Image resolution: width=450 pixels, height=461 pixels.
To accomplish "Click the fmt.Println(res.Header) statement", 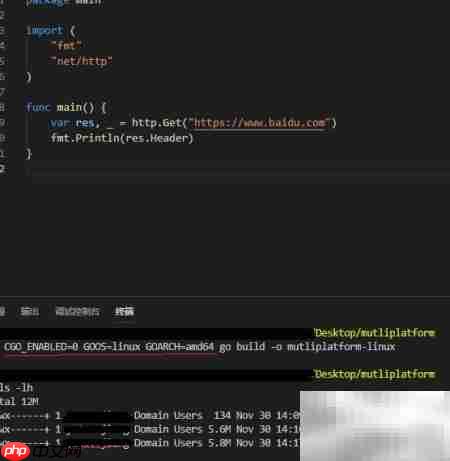I will 122,138.
